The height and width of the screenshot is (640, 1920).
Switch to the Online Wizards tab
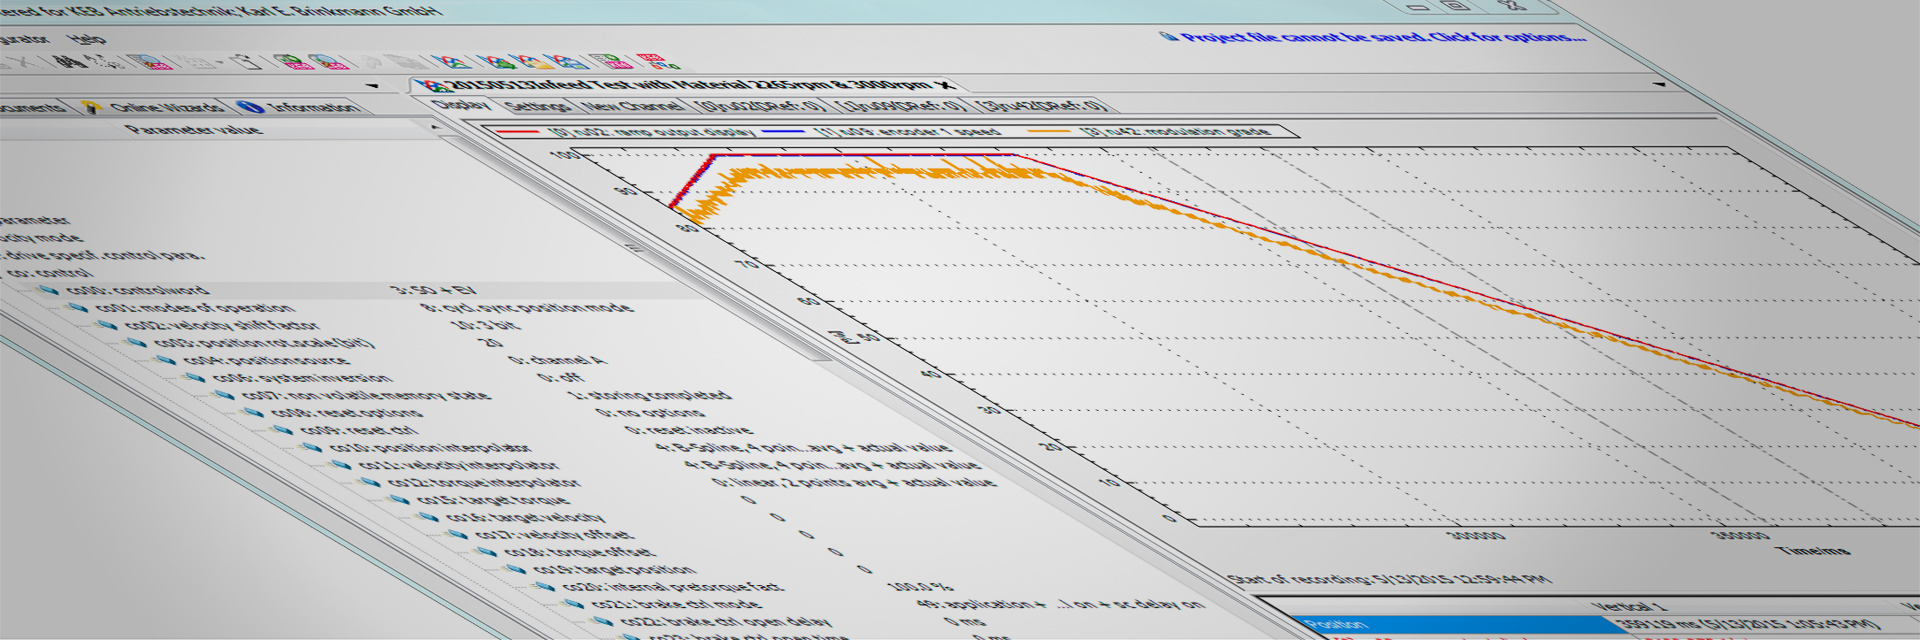click(x=156, y=107)
